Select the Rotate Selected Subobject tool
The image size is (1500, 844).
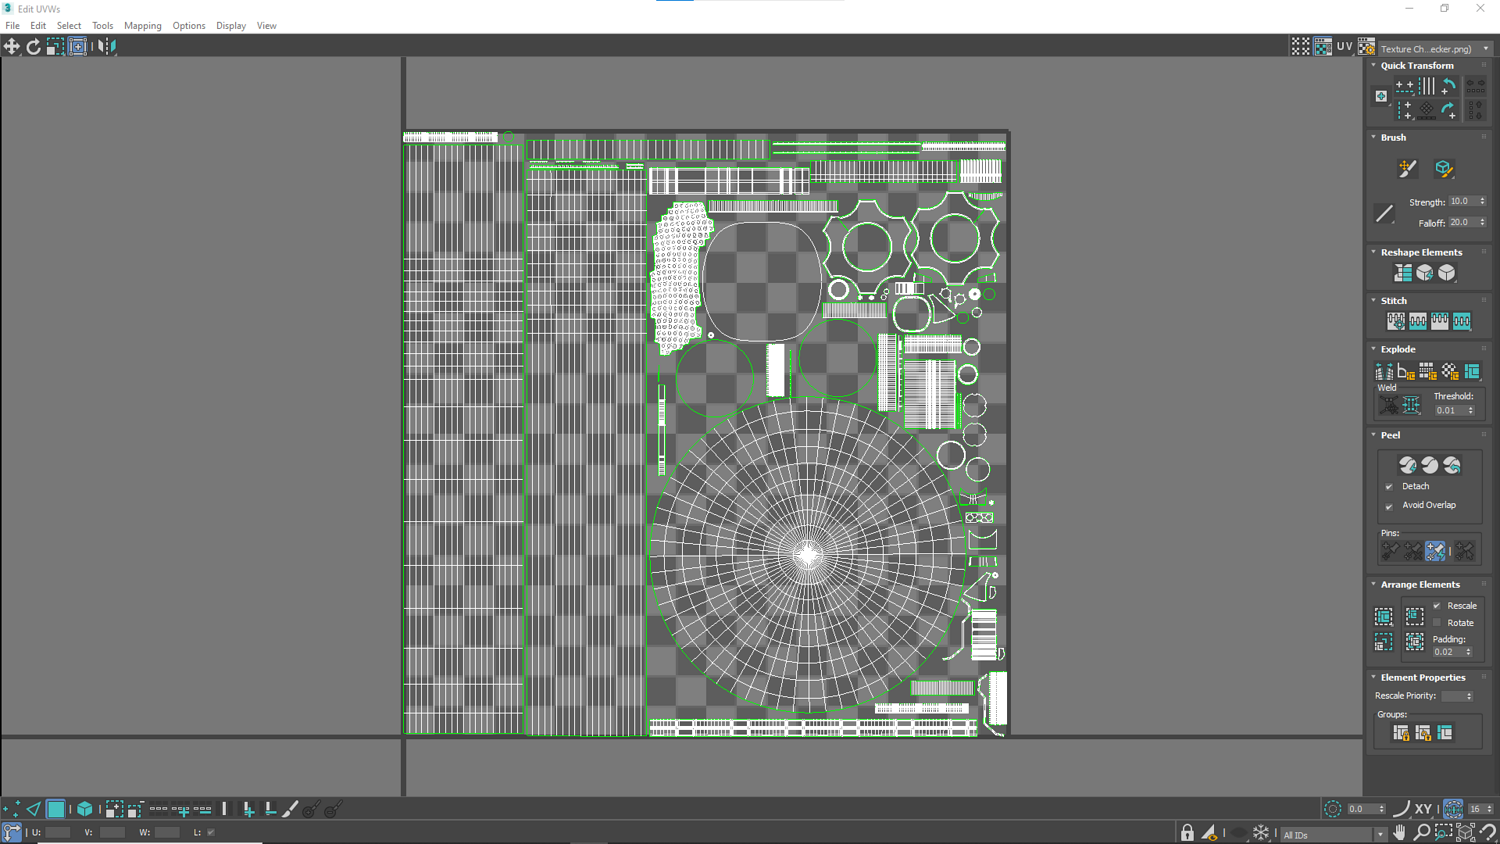(33, 46)
